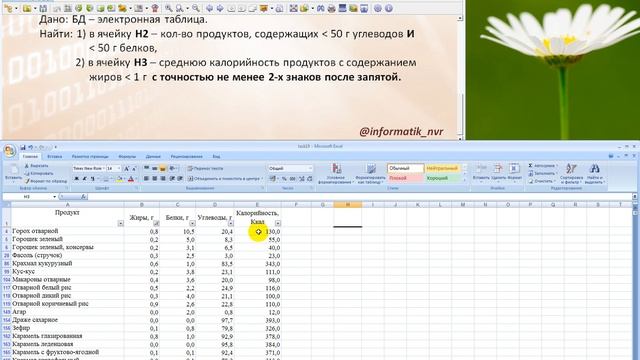Viewport: 640px width, 360px height.
Task: Open Форматировать как таблицу gallery
Action: (371, 173)
